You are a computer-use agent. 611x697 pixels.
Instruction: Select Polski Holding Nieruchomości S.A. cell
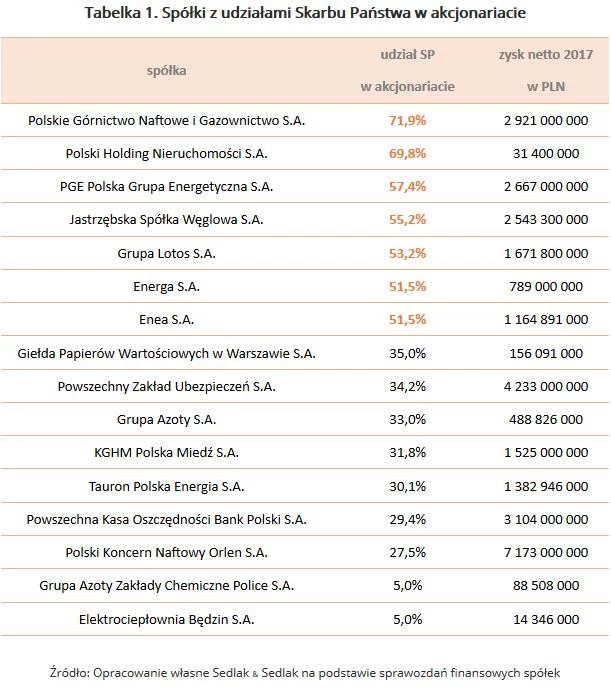[x=166, y=154]
